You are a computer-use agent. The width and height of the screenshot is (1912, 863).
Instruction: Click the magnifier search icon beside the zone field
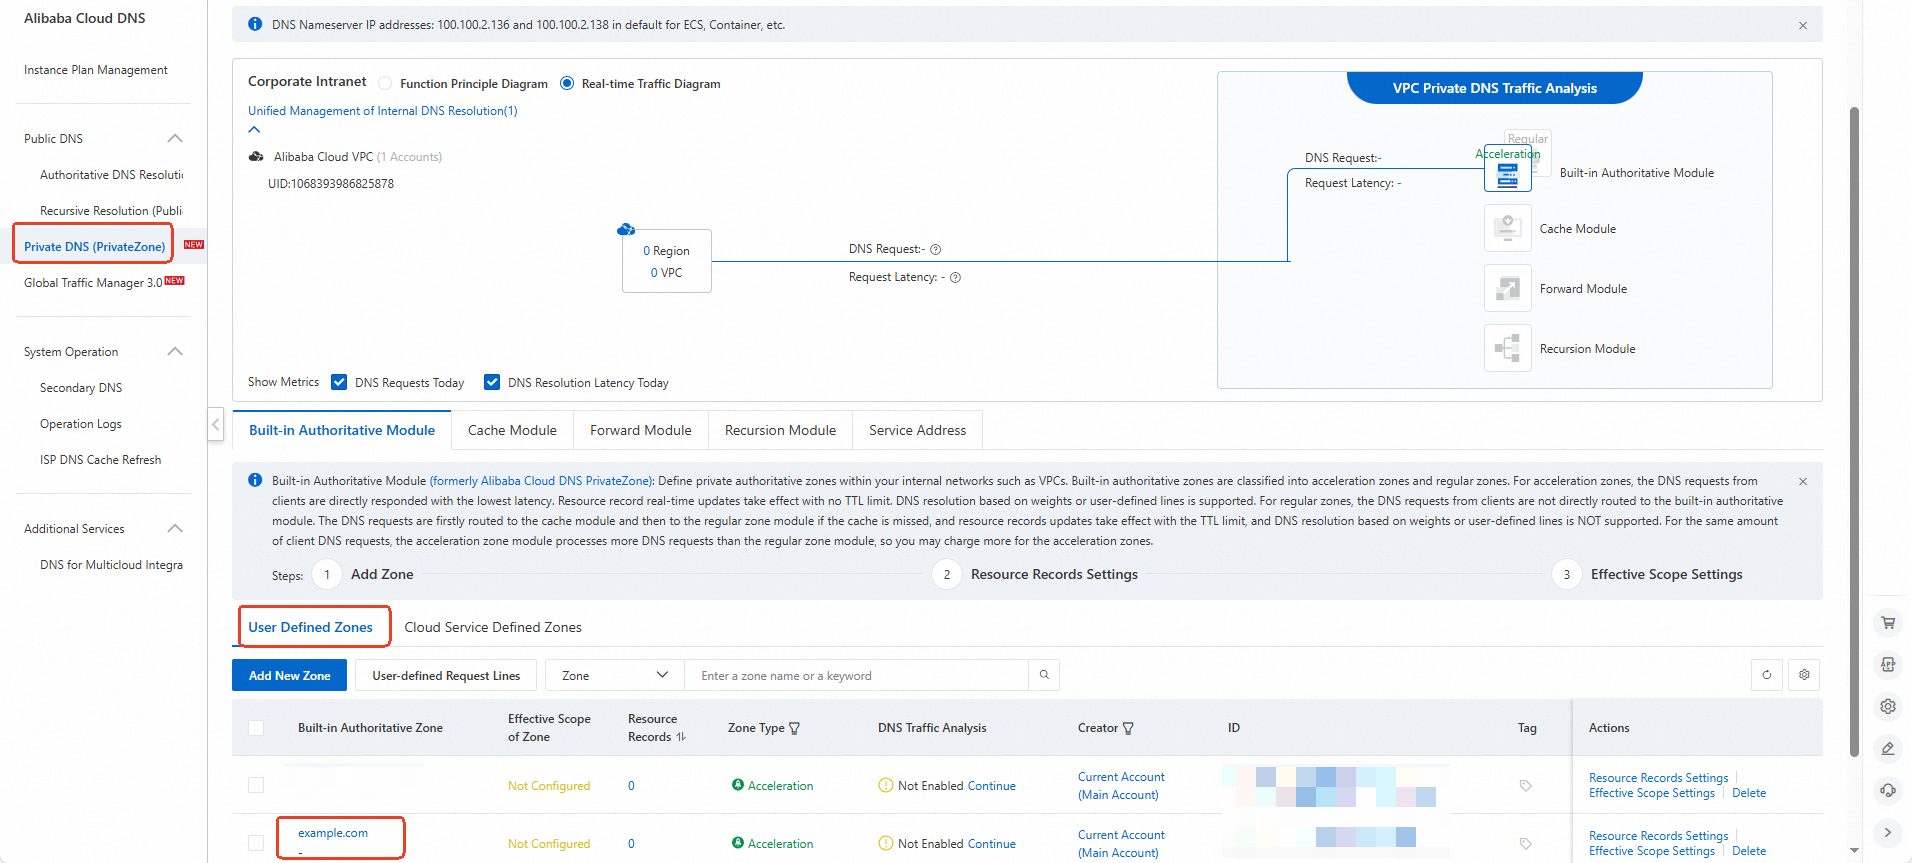pyautogui.click(x=1044, y=675)
